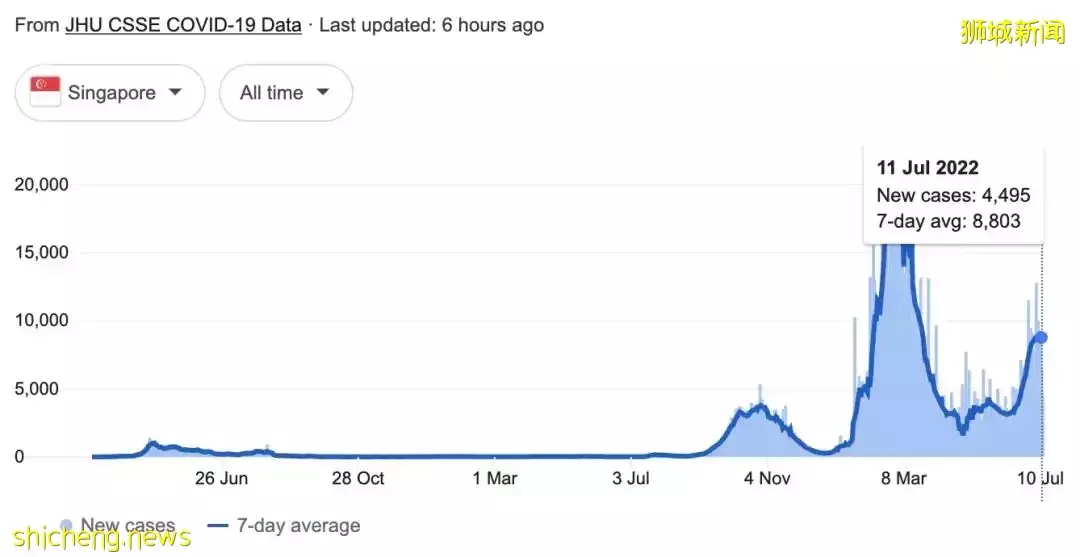
Task: Click the 10 Jul x-axis label
Action: pos(1042,478)
